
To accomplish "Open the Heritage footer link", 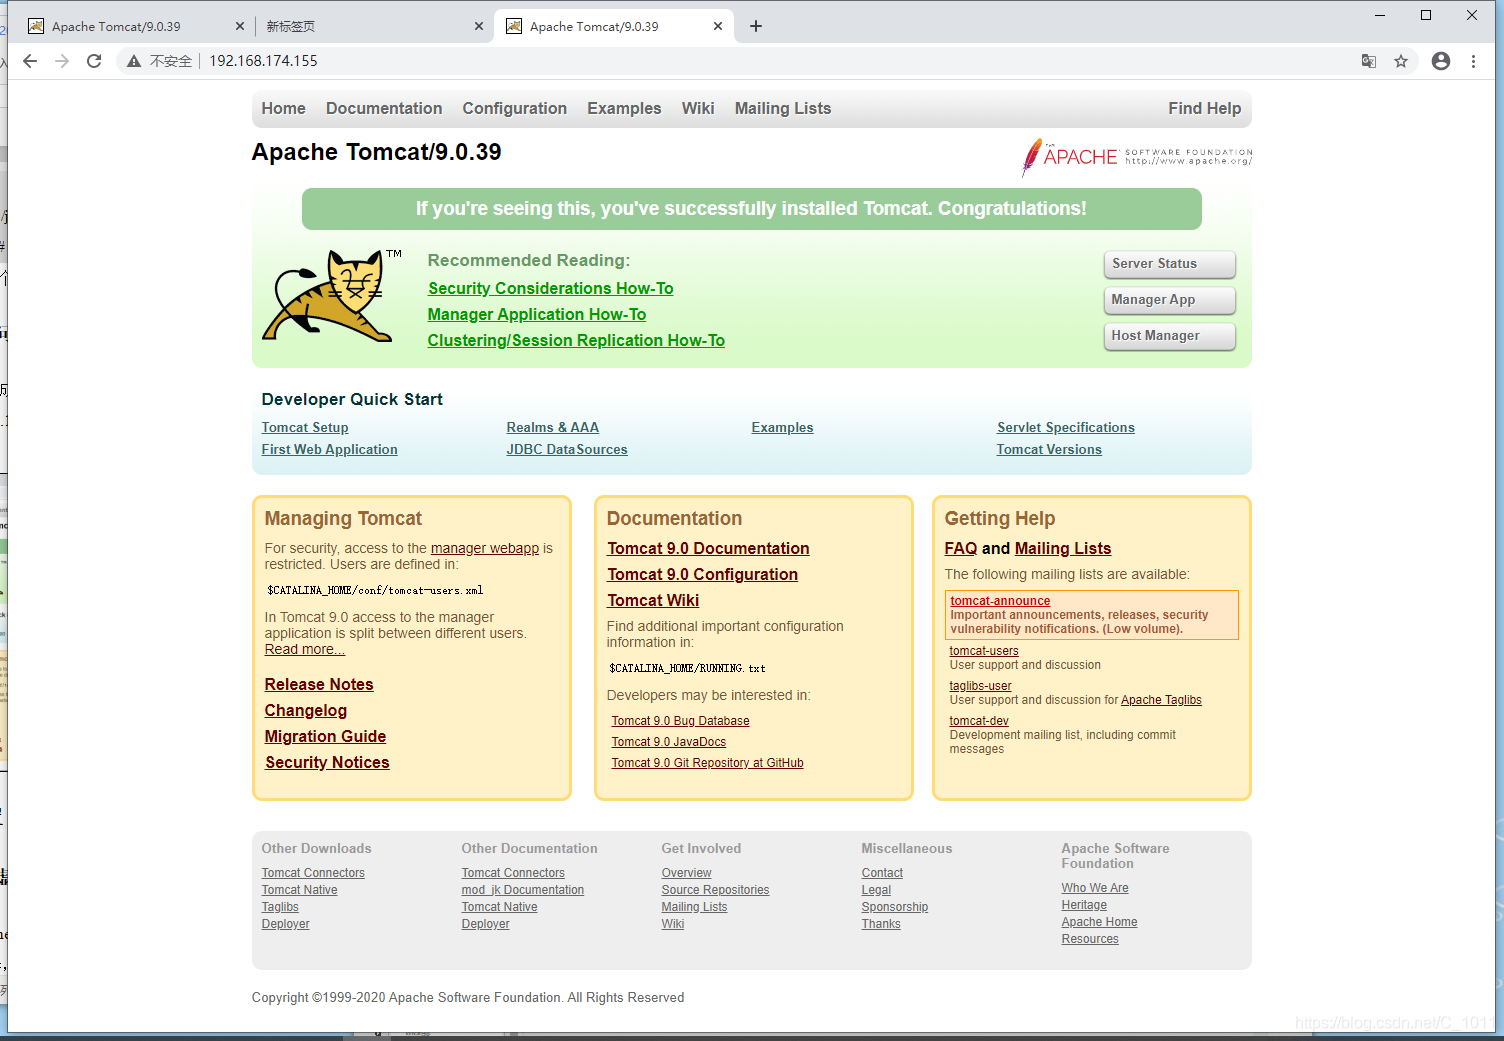I will [x=1084, y=905].
